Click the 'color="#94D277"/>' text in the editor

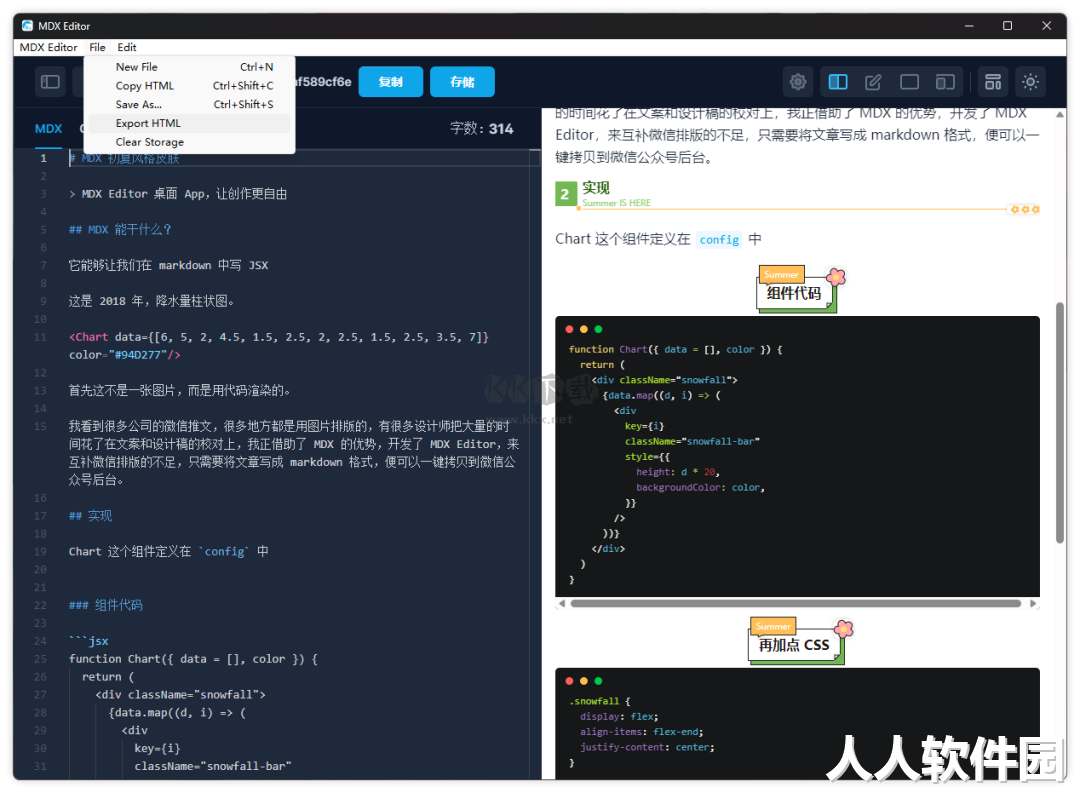tap(125, 355)
